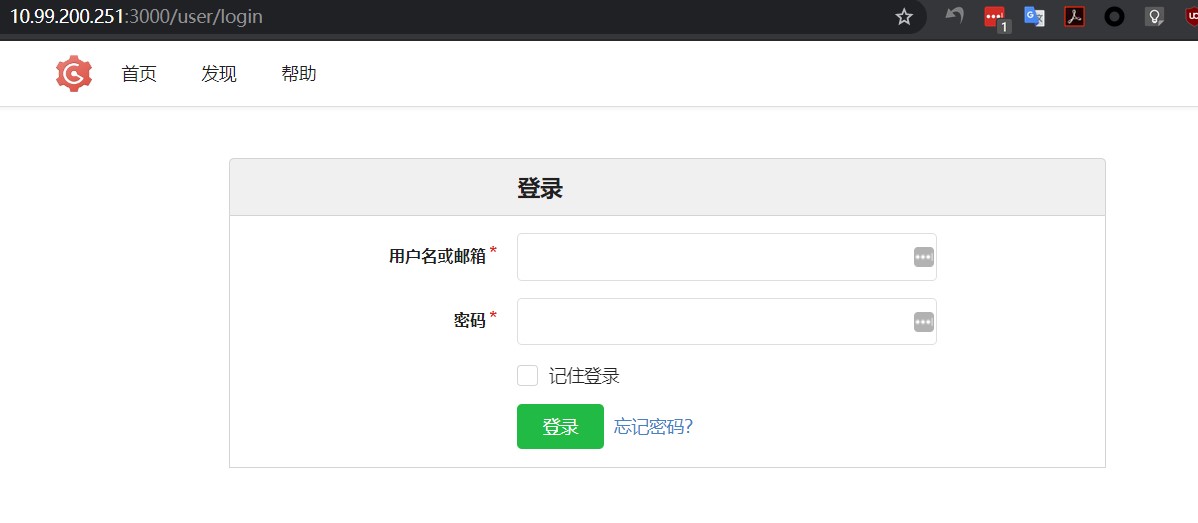
Task: Click the Adobe Acrobat extension icon
Action: tap(1074, 17)
